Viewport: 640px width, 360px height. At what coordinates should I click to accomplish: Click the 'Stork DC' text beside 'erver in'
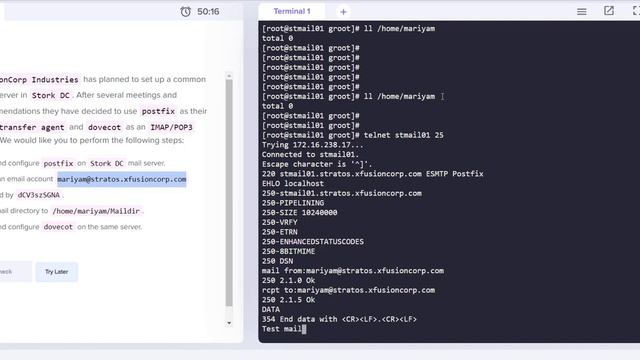point(51,96)
